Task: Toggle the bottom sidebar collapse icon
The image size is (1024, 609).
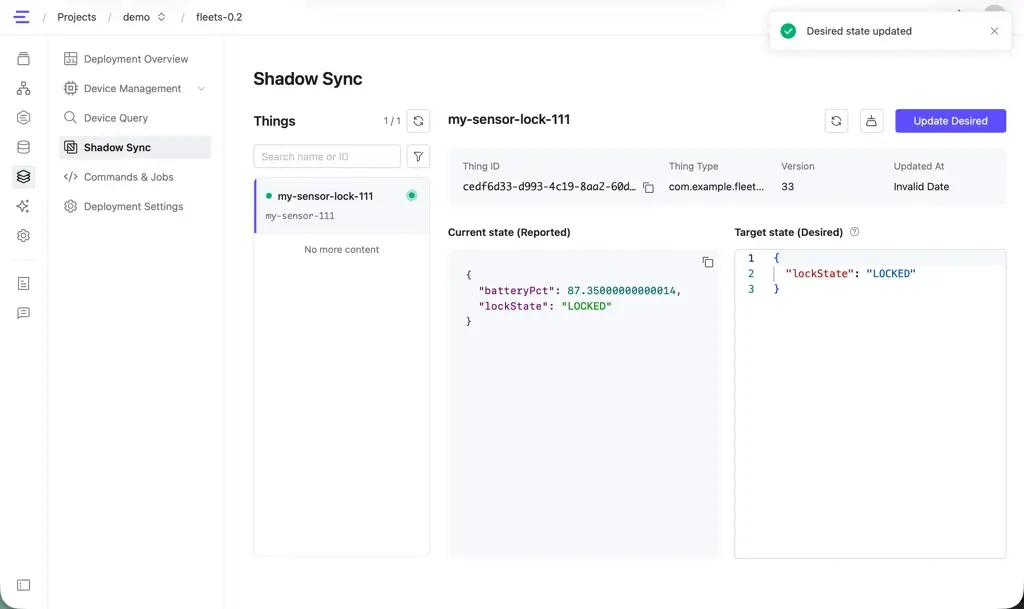Action: pos(24,585)
